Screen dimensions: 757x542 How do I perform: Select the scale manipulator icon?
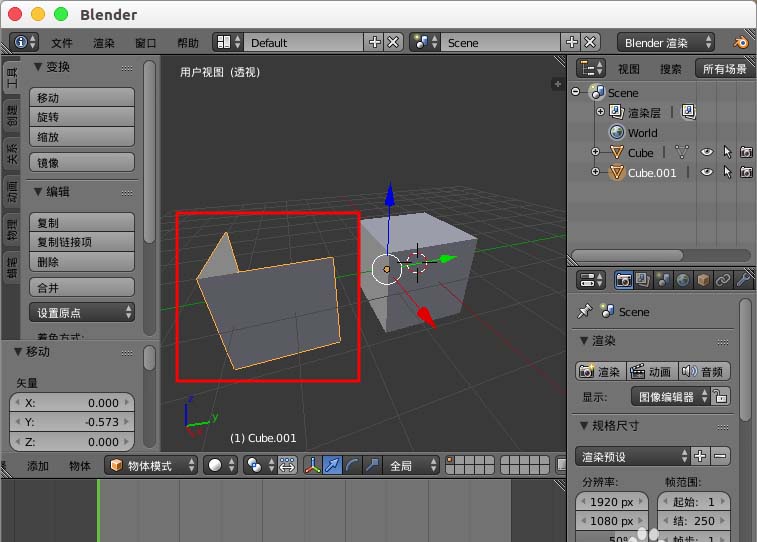(372, 465)
